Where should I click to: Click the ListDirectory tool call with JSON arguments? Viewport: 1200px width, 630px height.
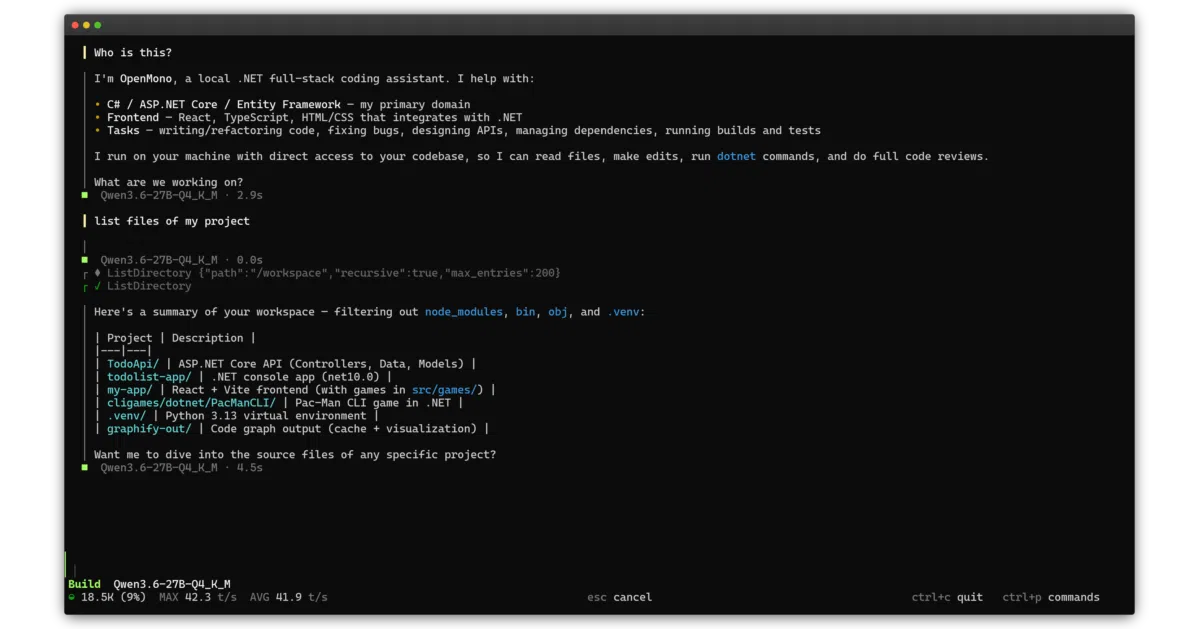[x=334, y=273]
